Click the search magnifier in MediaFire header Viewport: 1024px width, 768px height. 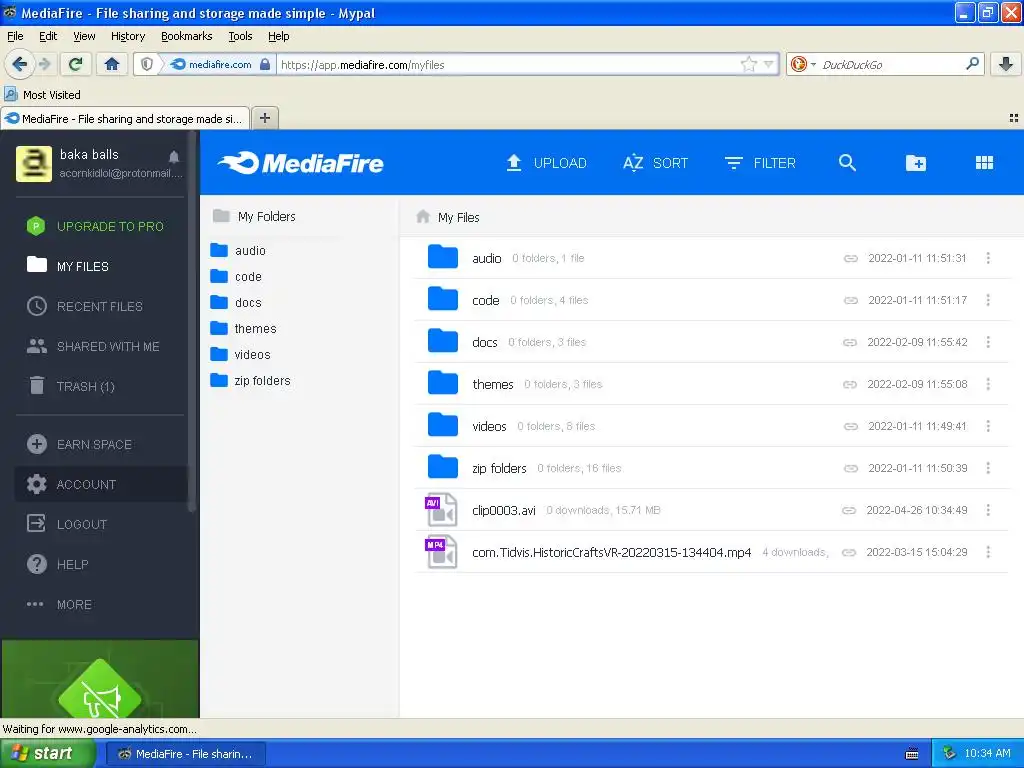pyautogui.click(x=847, y=163)
